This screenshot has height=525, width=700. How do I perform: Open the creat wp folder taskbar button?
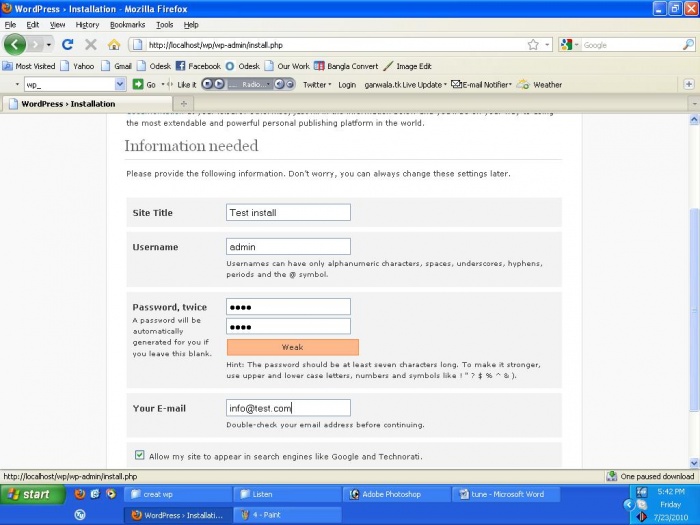coord(178,494)
